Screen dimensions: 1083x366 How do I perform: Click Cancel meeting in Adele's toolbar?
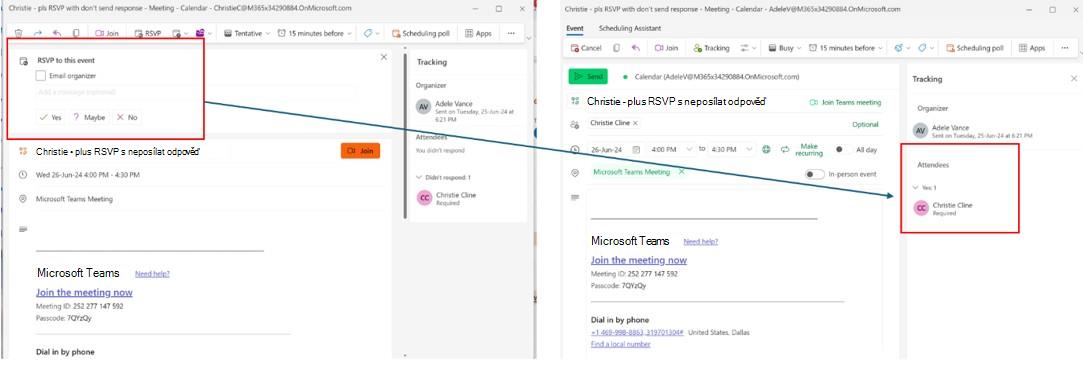coord(586,48)
